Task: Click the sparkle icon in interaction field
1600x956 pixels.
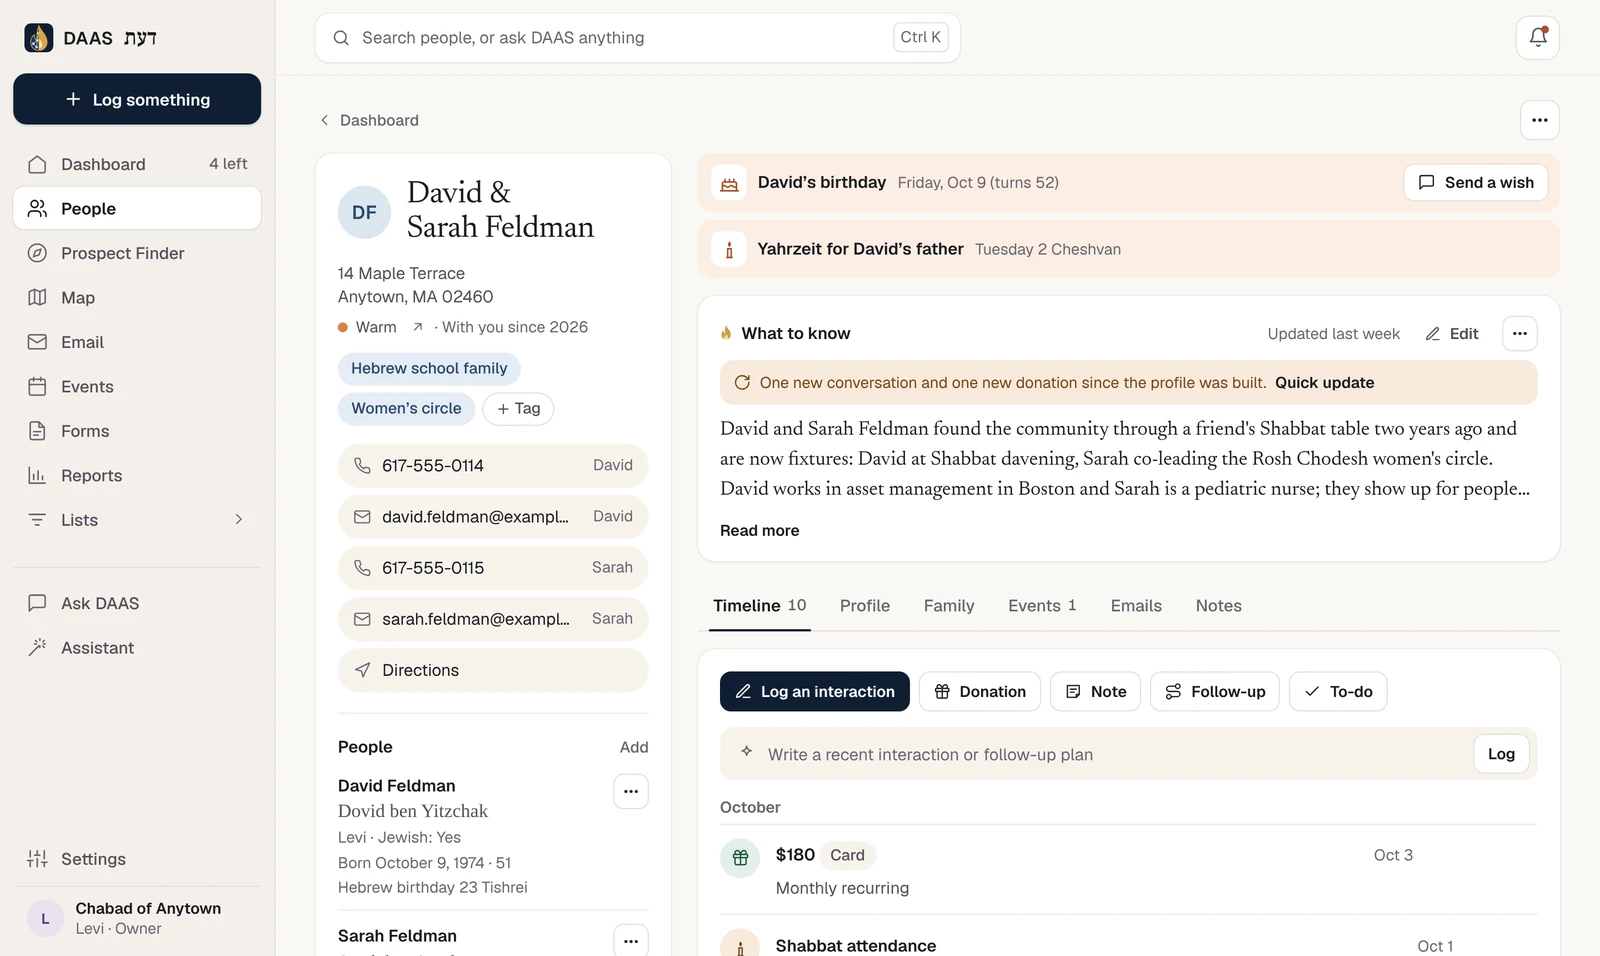Action: [x=746, y=751]
